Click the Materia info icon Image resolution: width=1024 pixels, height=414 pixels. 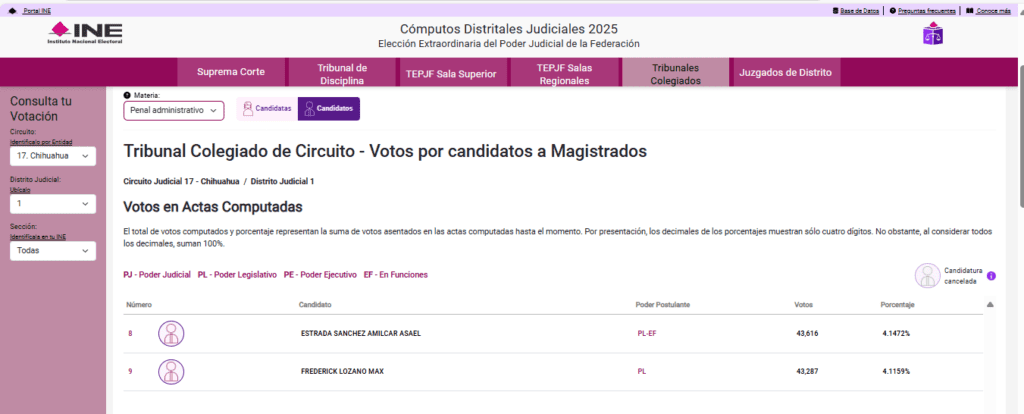point(127,95)
